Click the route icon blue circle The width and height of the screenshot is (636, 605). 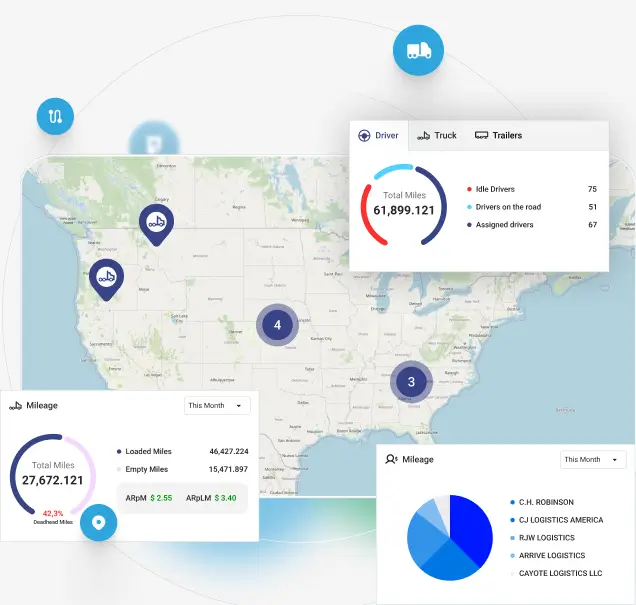point(55,116)
